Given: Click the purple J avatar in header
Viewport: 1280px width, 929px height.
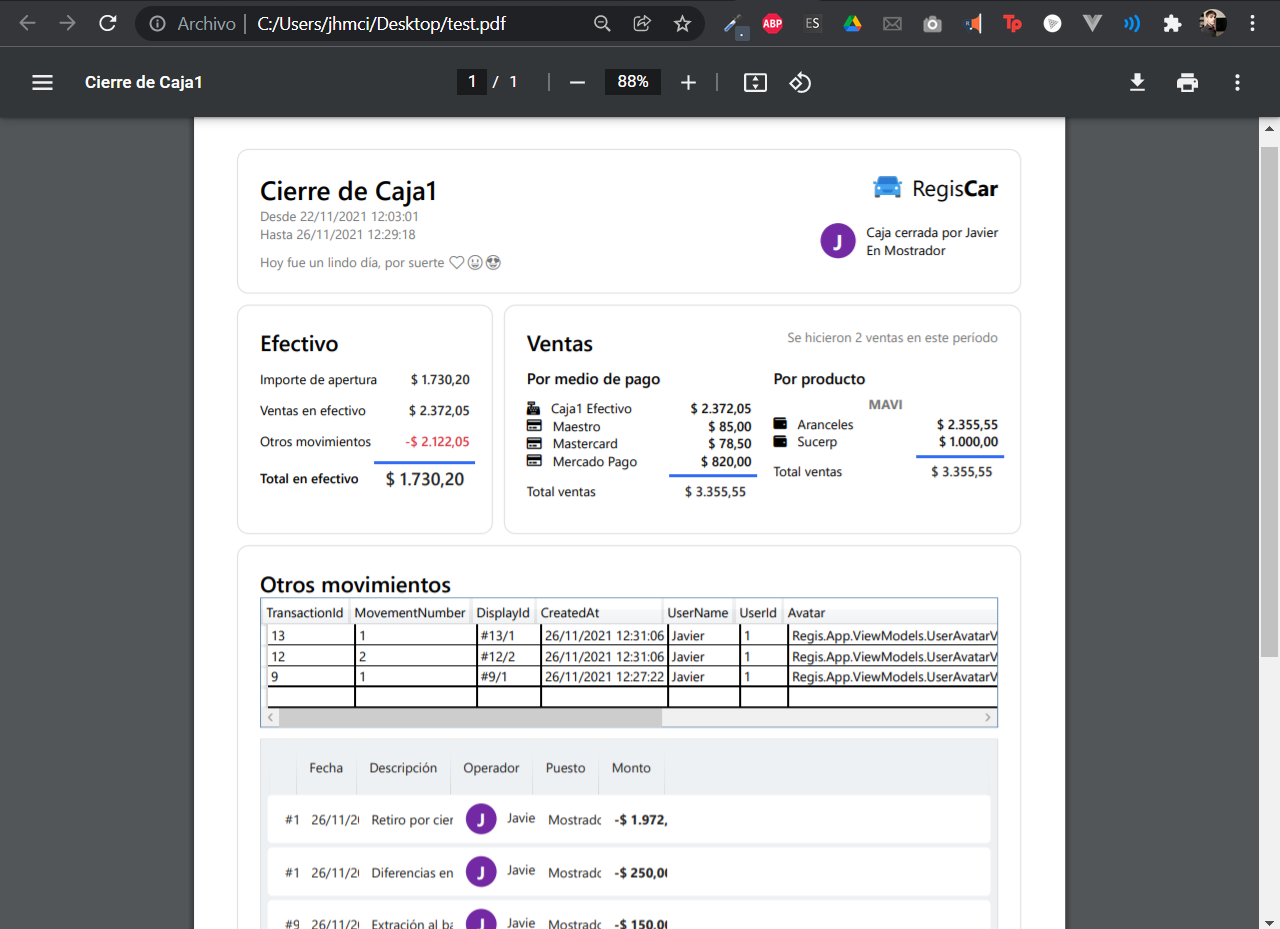Looking at the screenshot, I should pos(837,241).
